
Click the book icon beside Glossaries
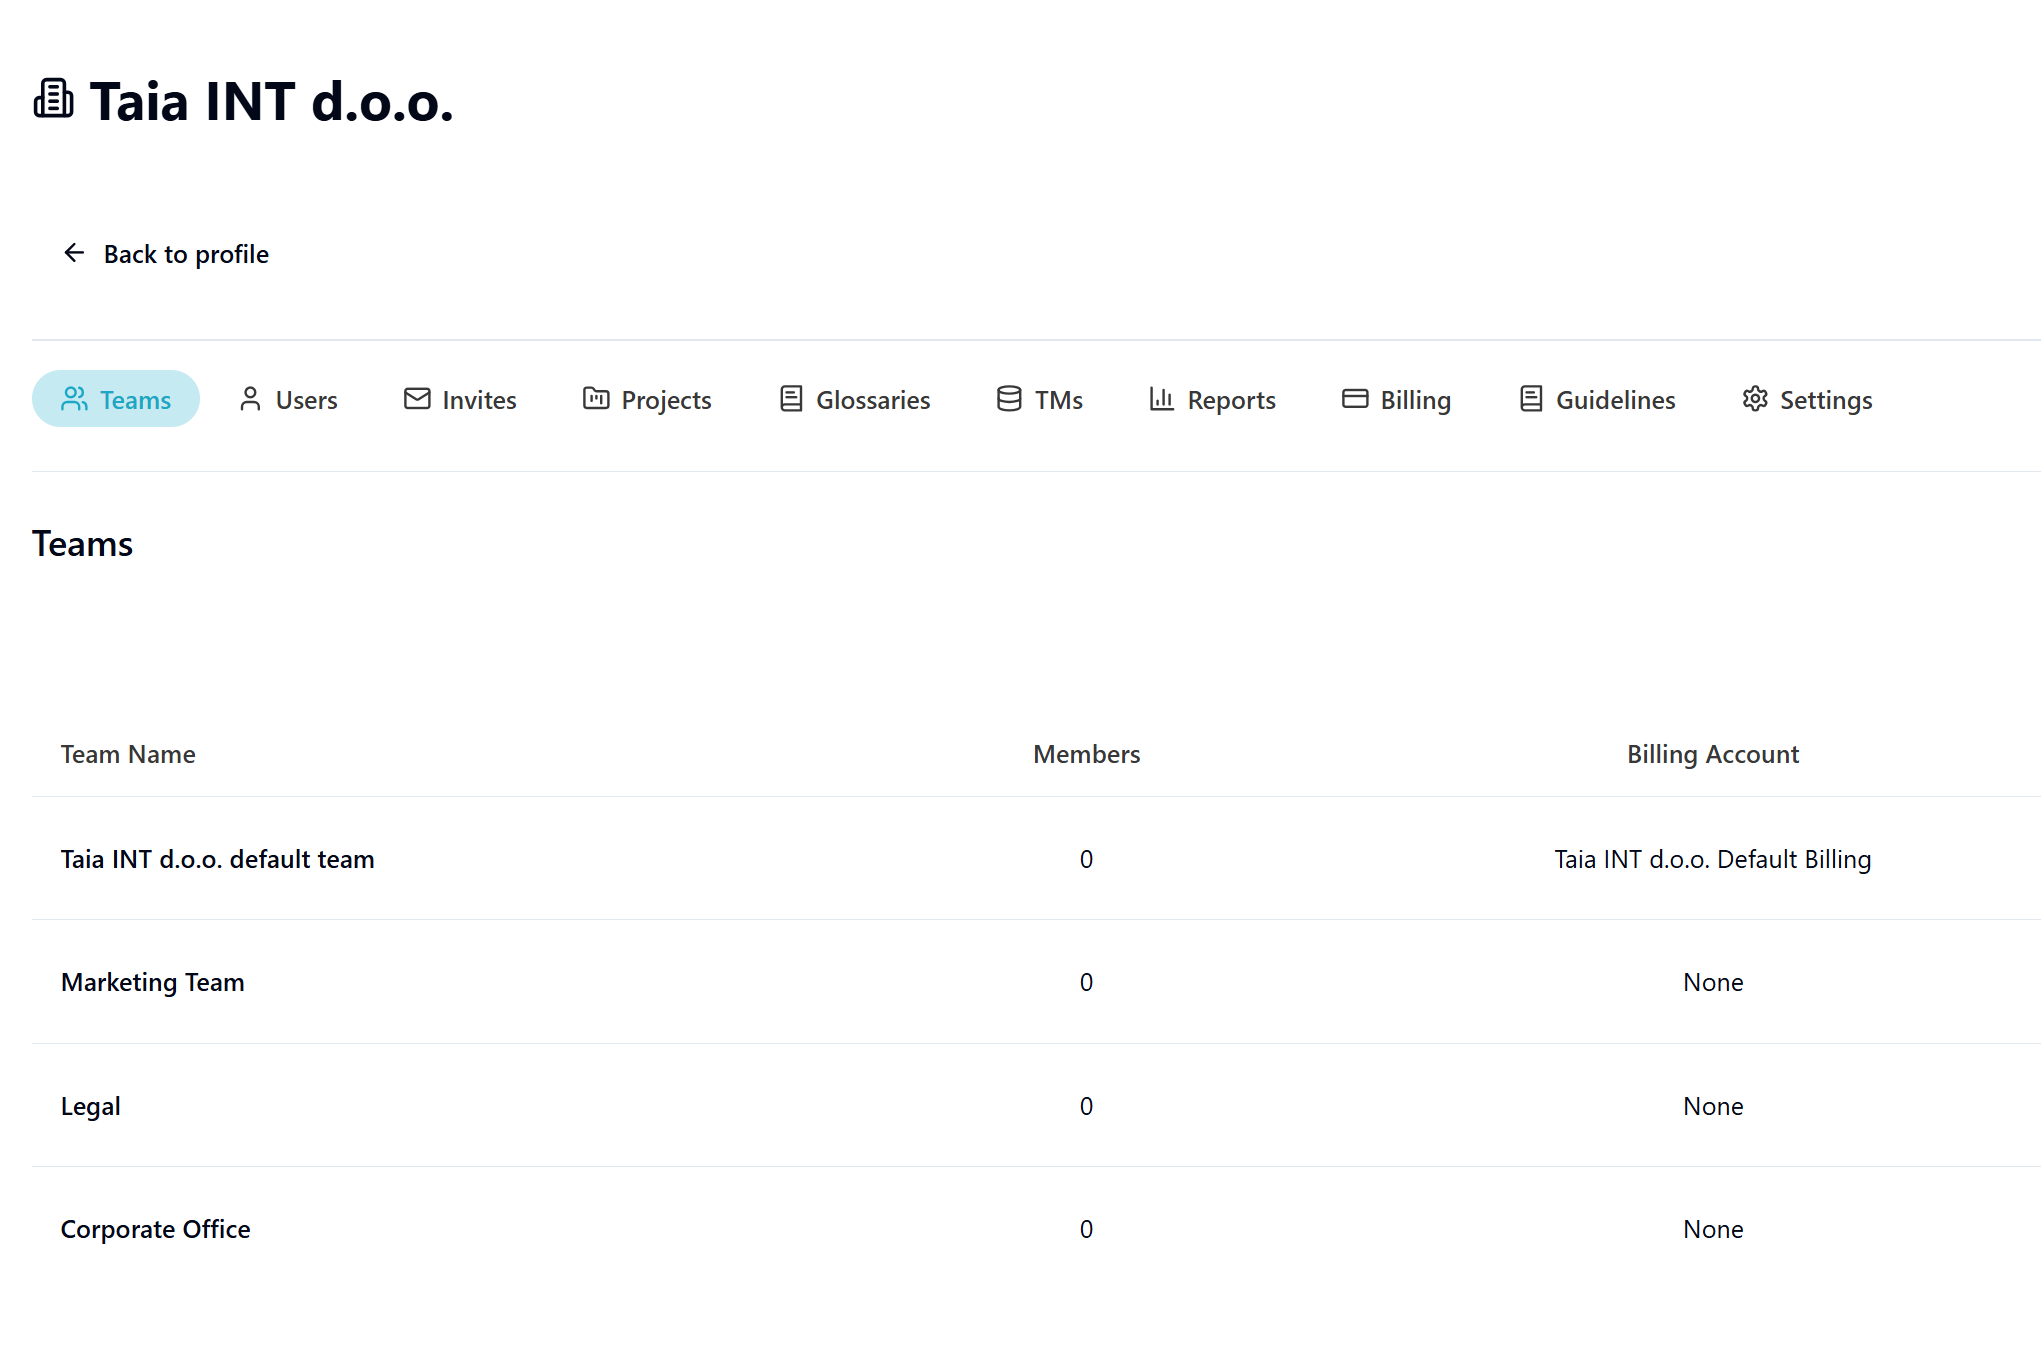pyautogui.click(x=791, y=399)
